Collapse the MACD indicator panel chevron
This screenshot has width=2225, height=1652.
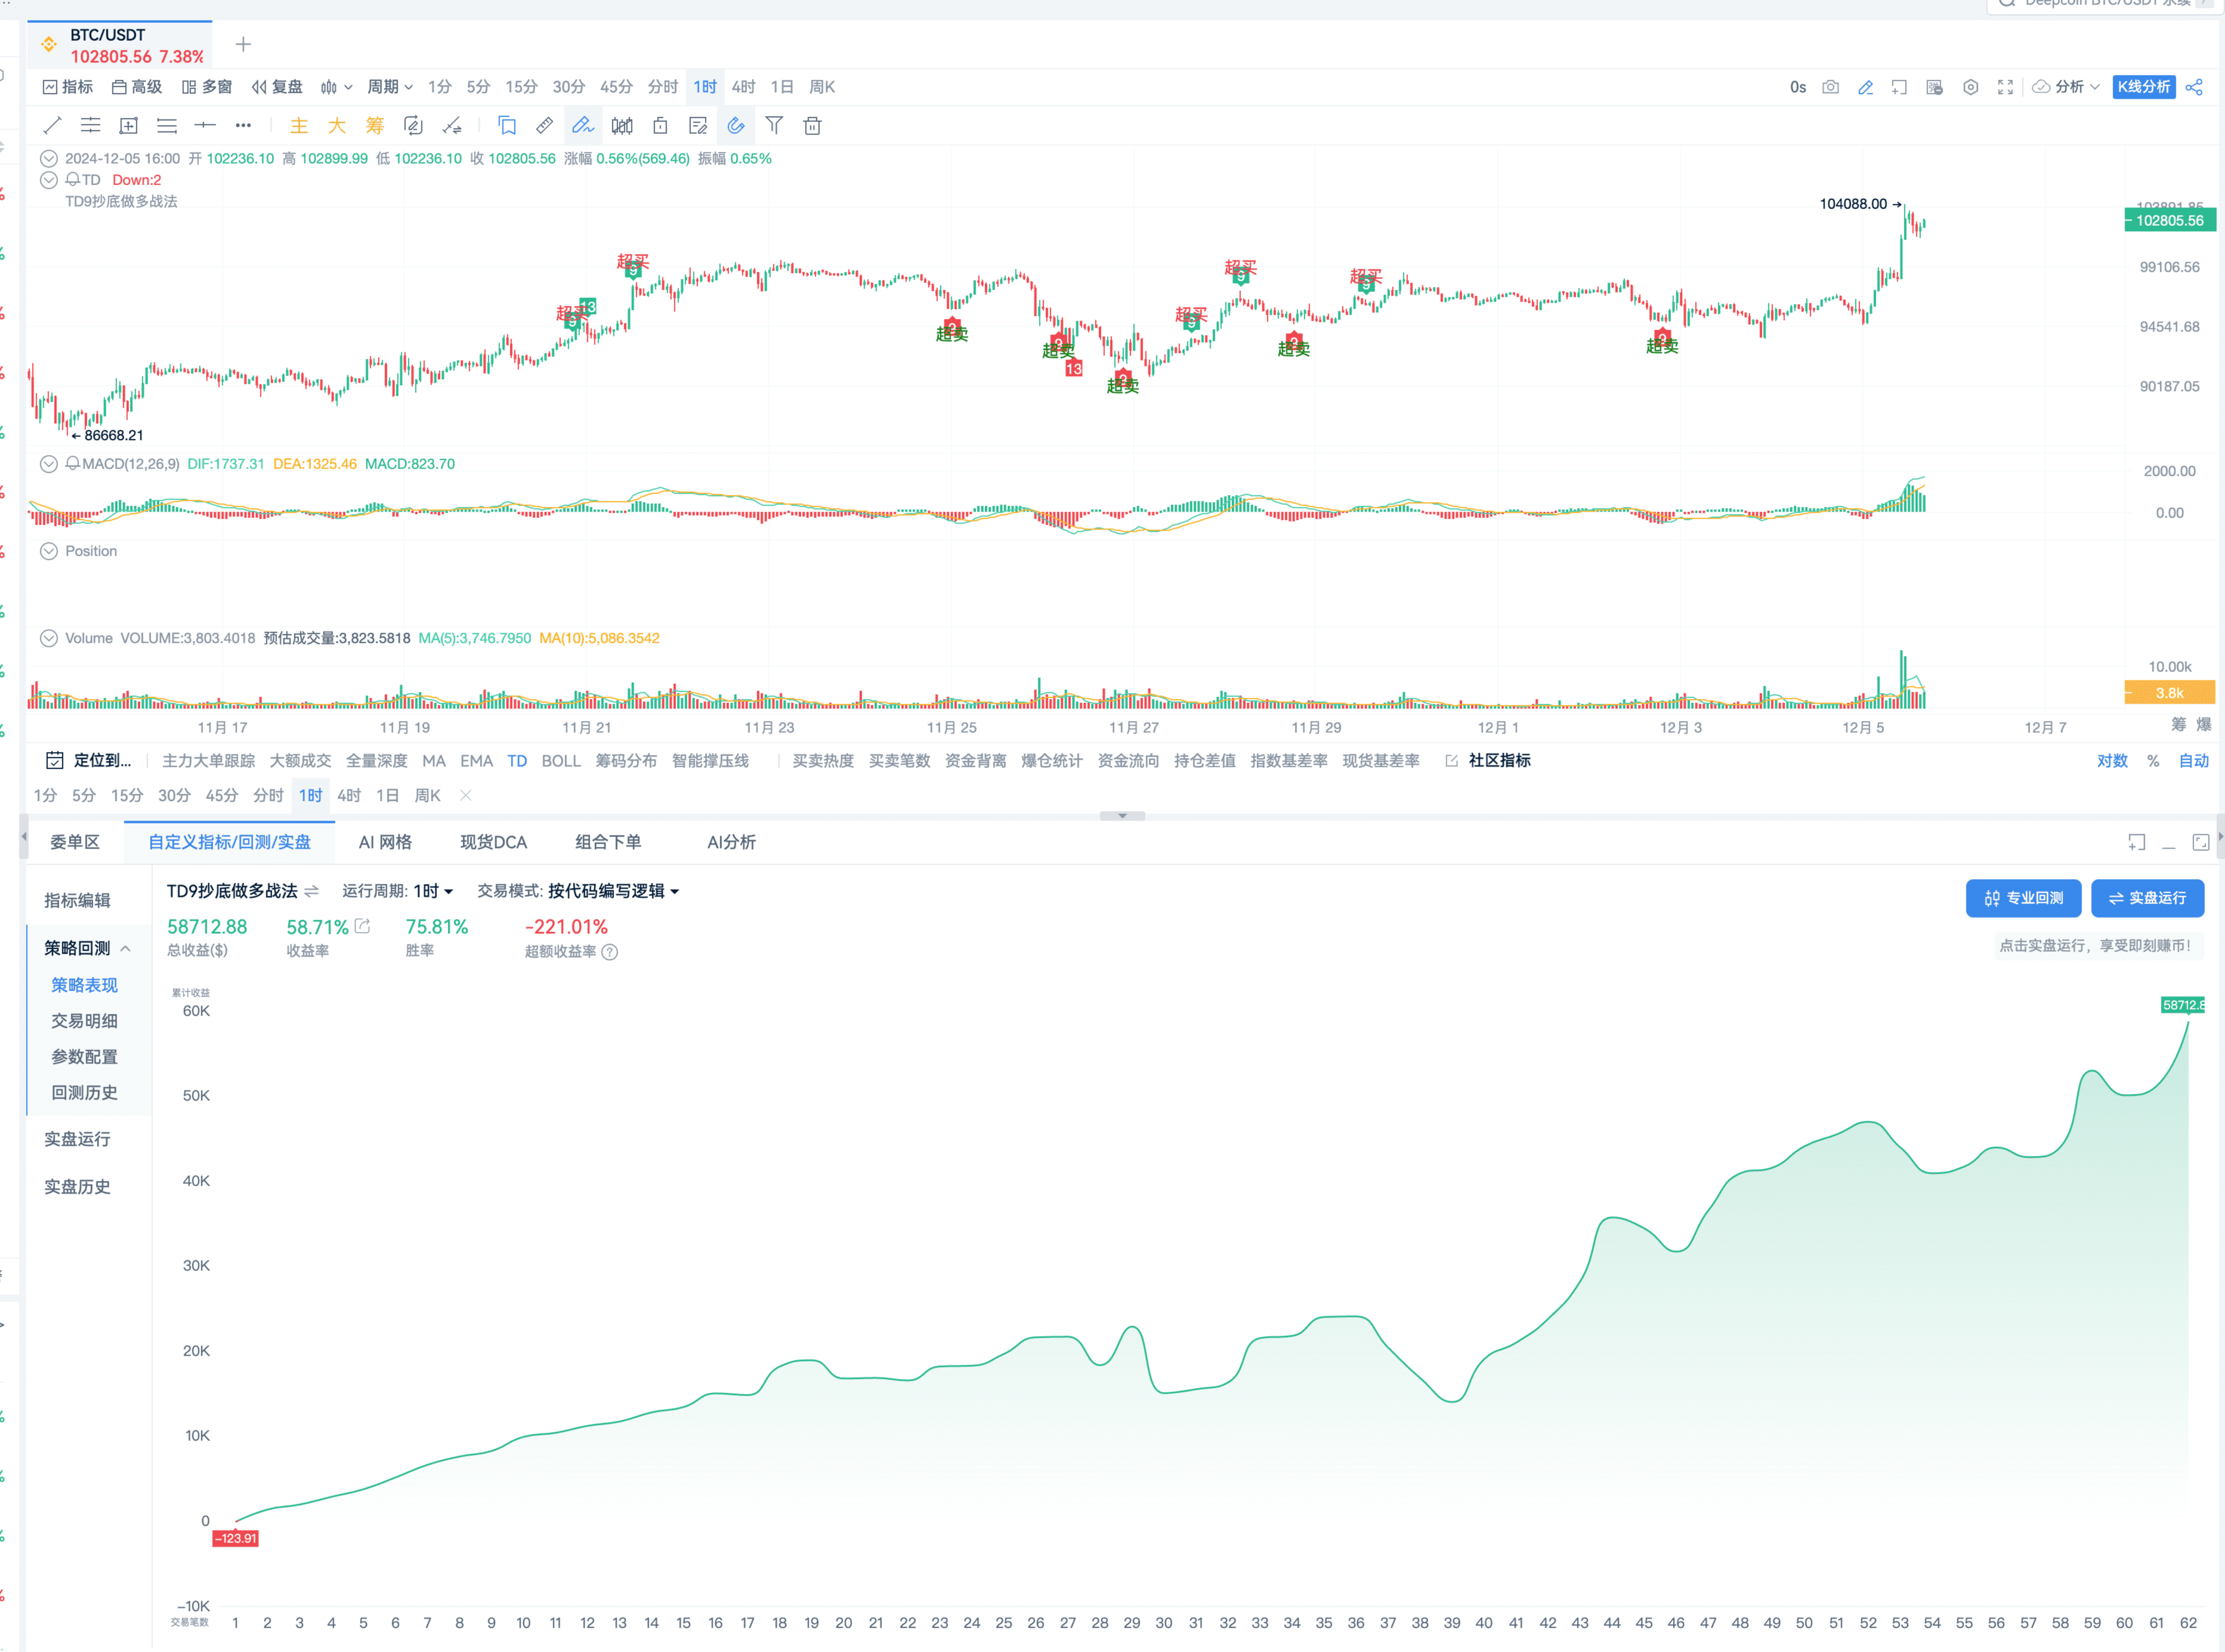point(49,464)
